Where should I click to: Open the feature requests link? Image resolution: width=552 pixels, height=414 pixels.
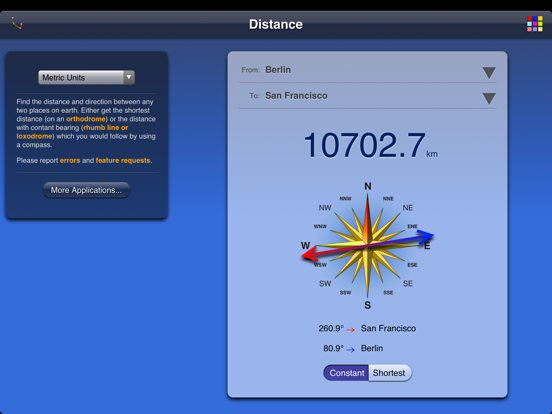(123, 161)
